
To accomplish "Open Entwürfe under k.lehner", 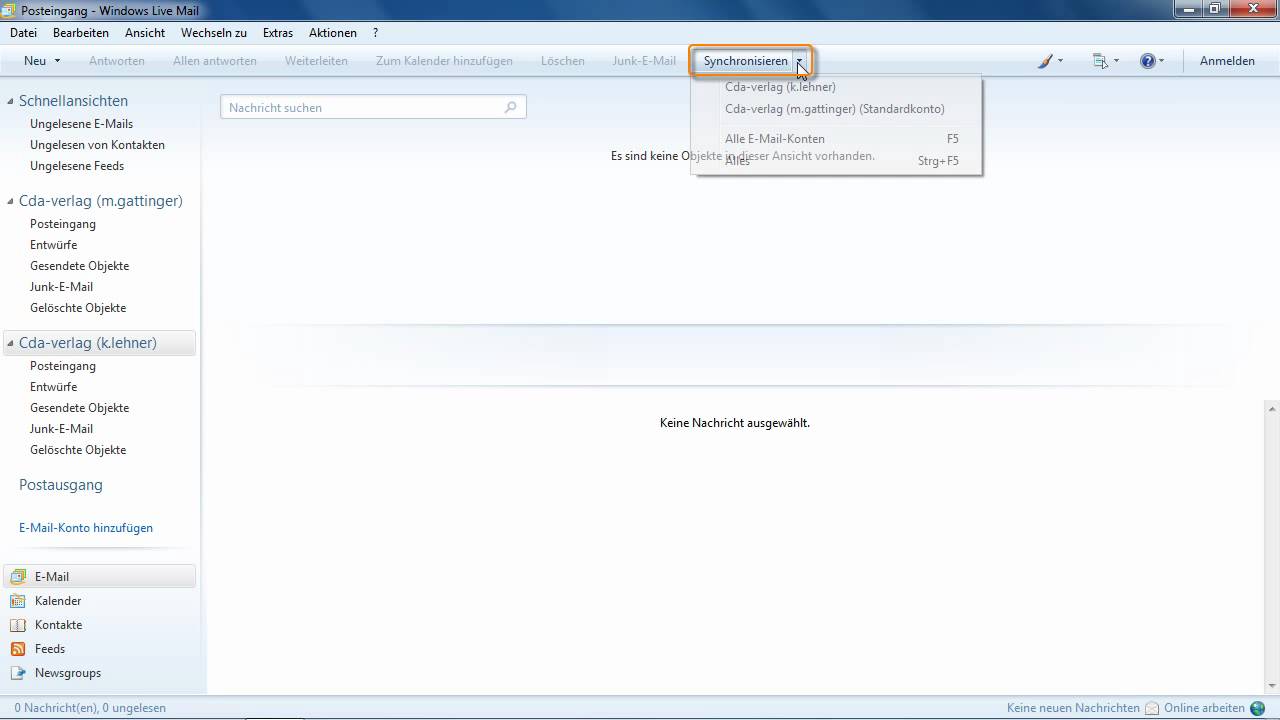I will point(54,387).
